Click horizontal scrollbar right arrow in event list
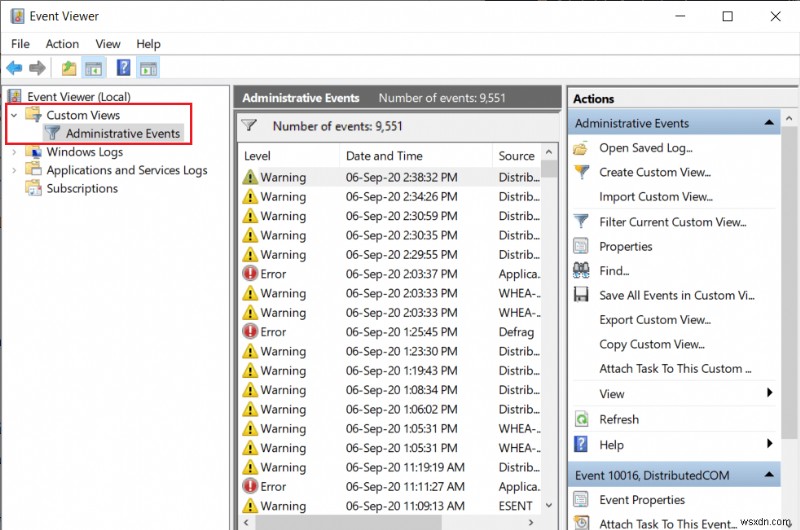 coord(531,522)
